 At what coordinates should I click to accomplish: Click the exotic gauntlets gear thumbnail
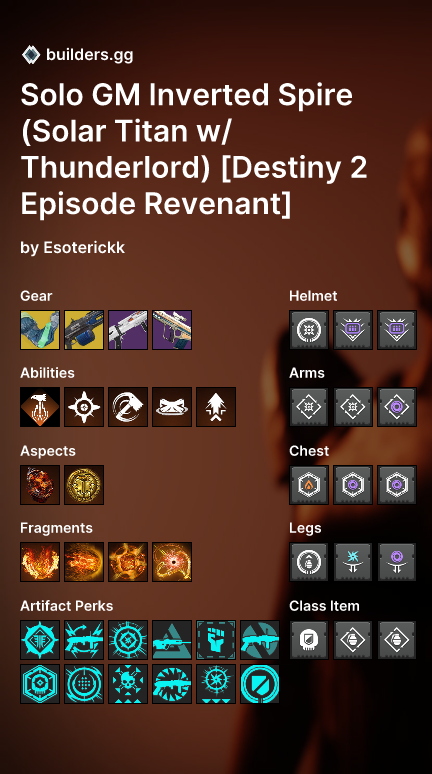pos(40,330)
